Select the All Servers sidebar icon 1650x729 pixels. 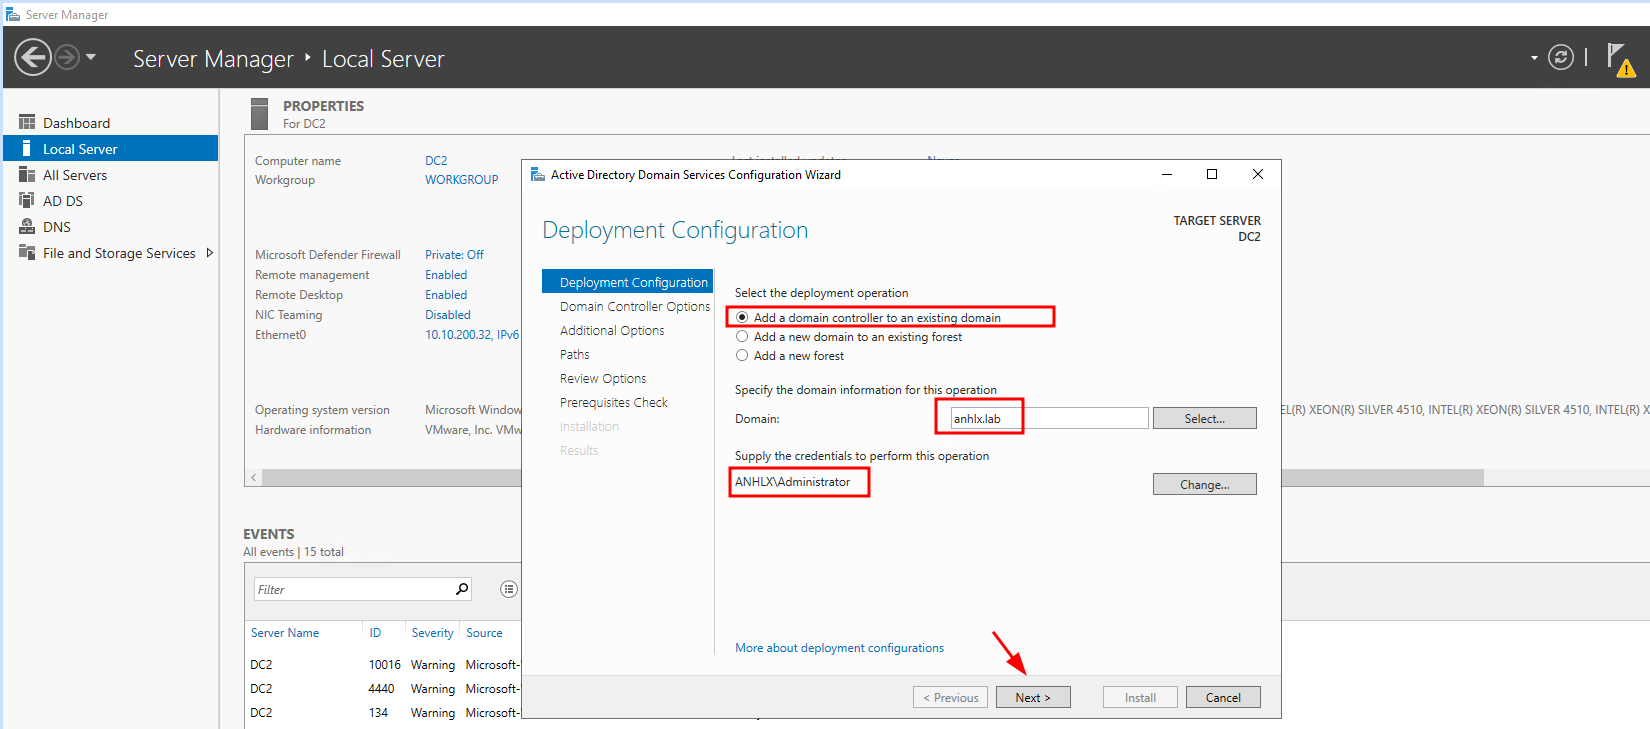point(27,175)
